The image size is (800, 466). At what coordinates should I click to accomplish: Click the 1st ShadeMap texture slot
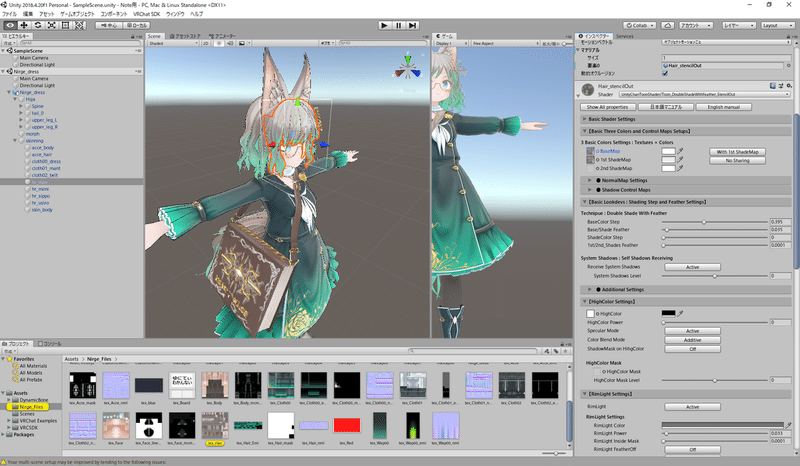tap(590, 160)
